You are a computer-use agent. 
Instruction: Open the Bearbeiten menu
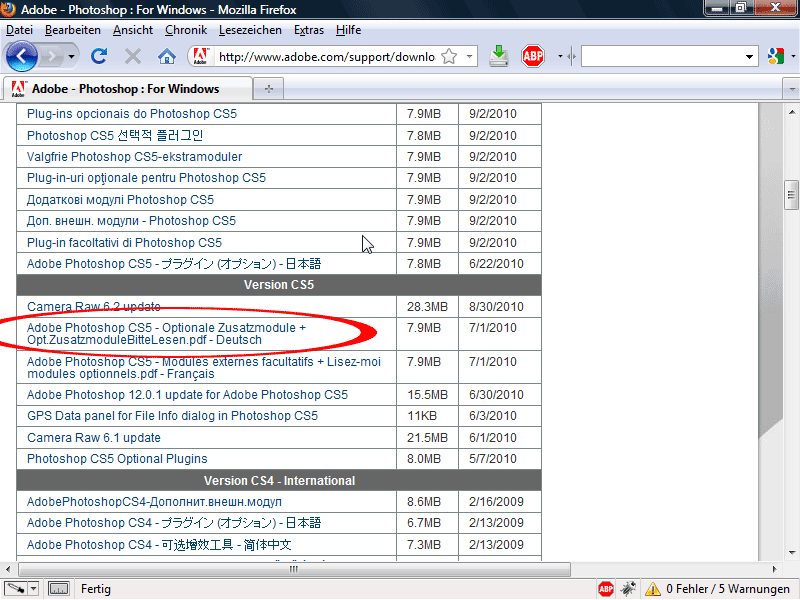pos(73,30)
